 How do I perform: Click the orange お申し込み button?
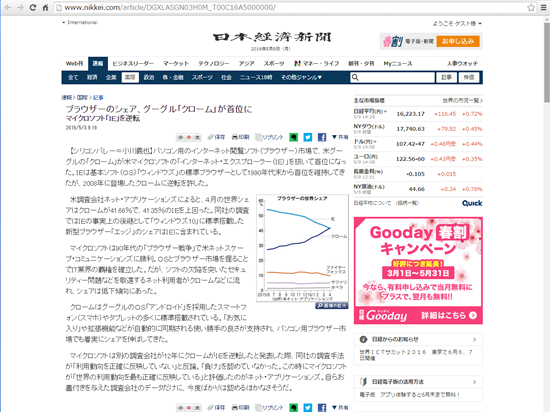click(458, 41)
